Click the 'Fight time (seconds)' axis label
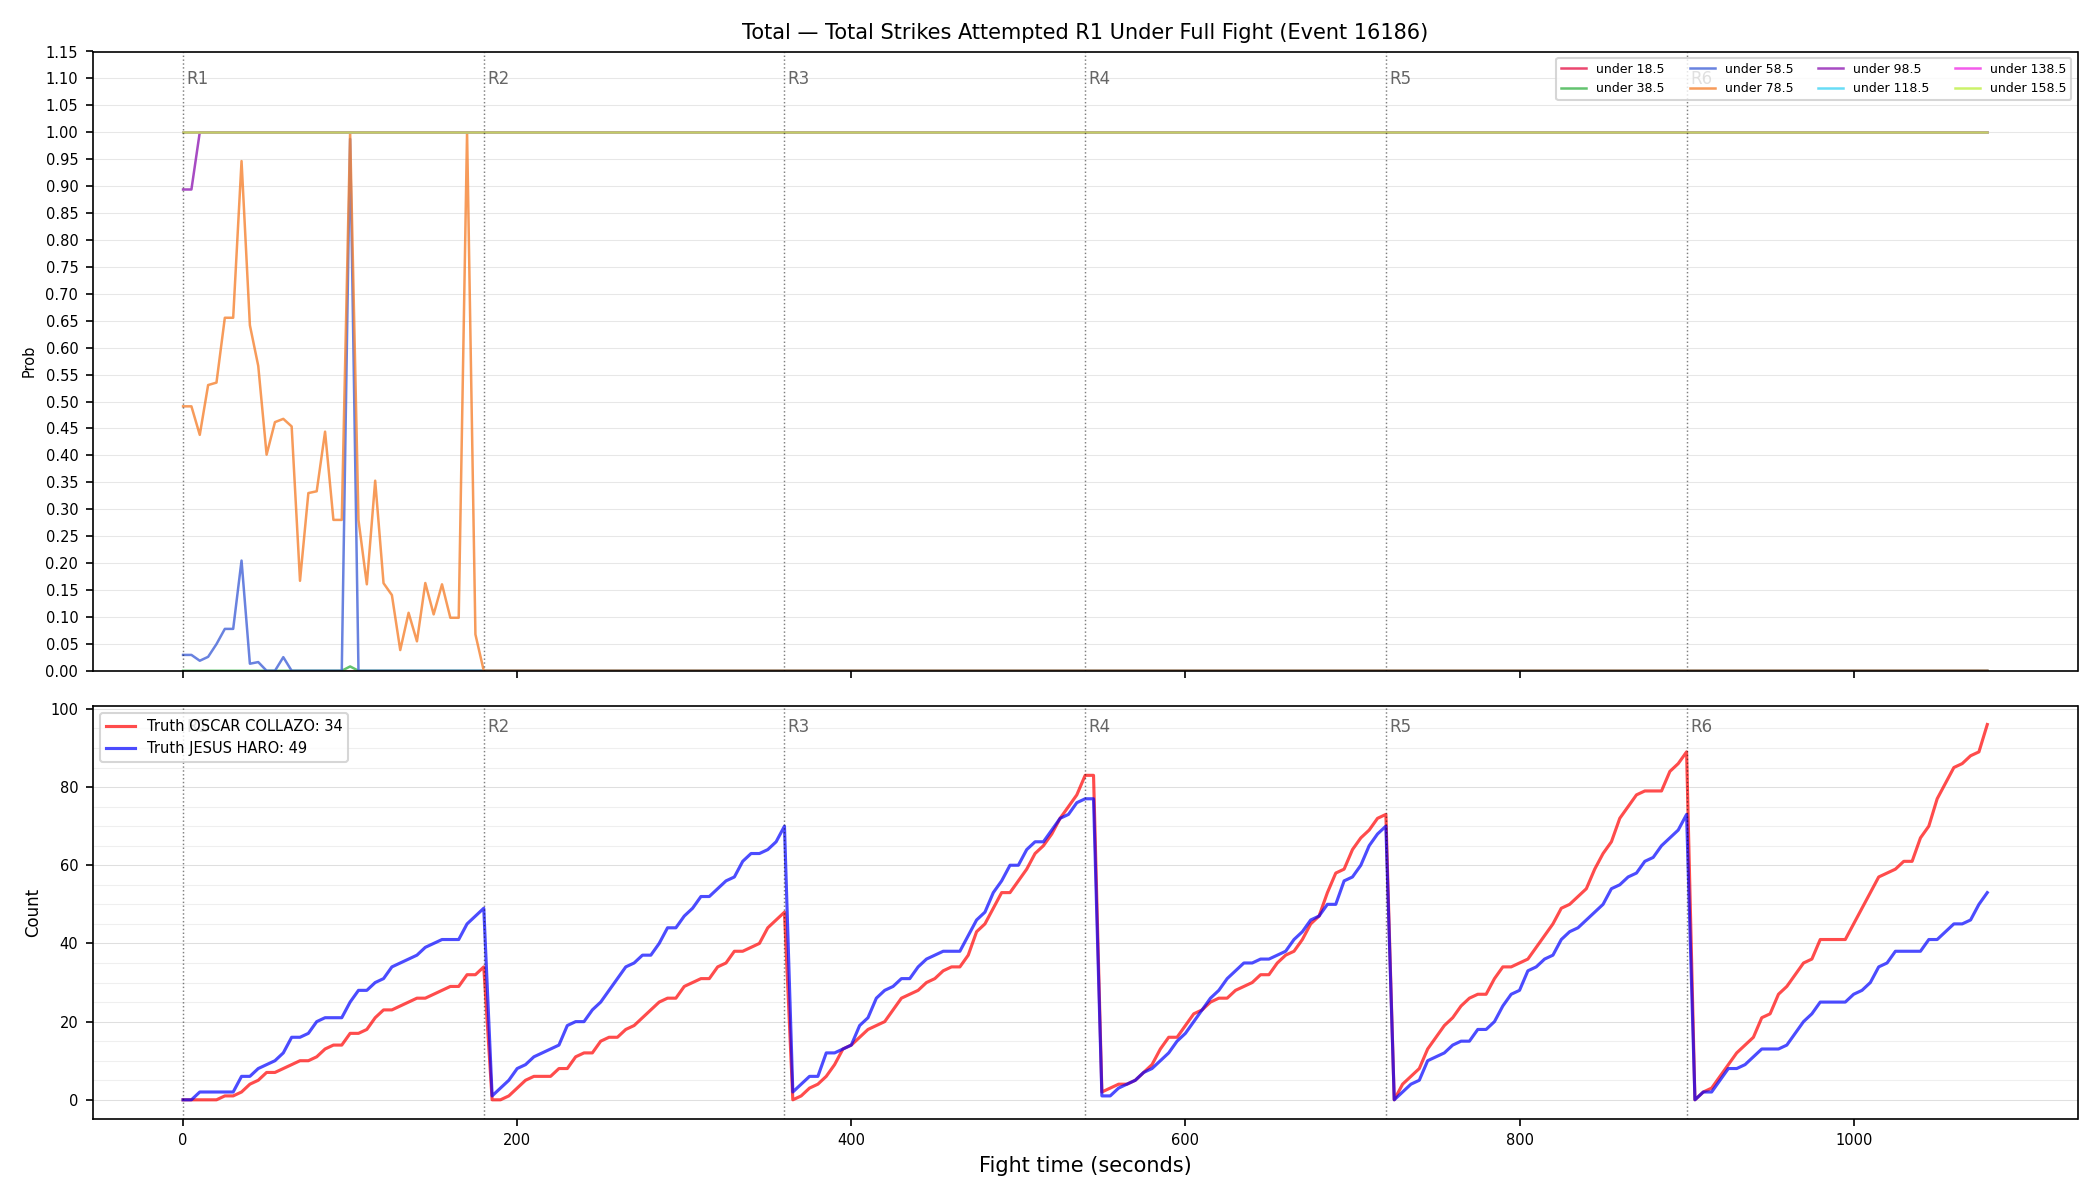This screenshot has width=2100, height=1200. point(1085,1165)
